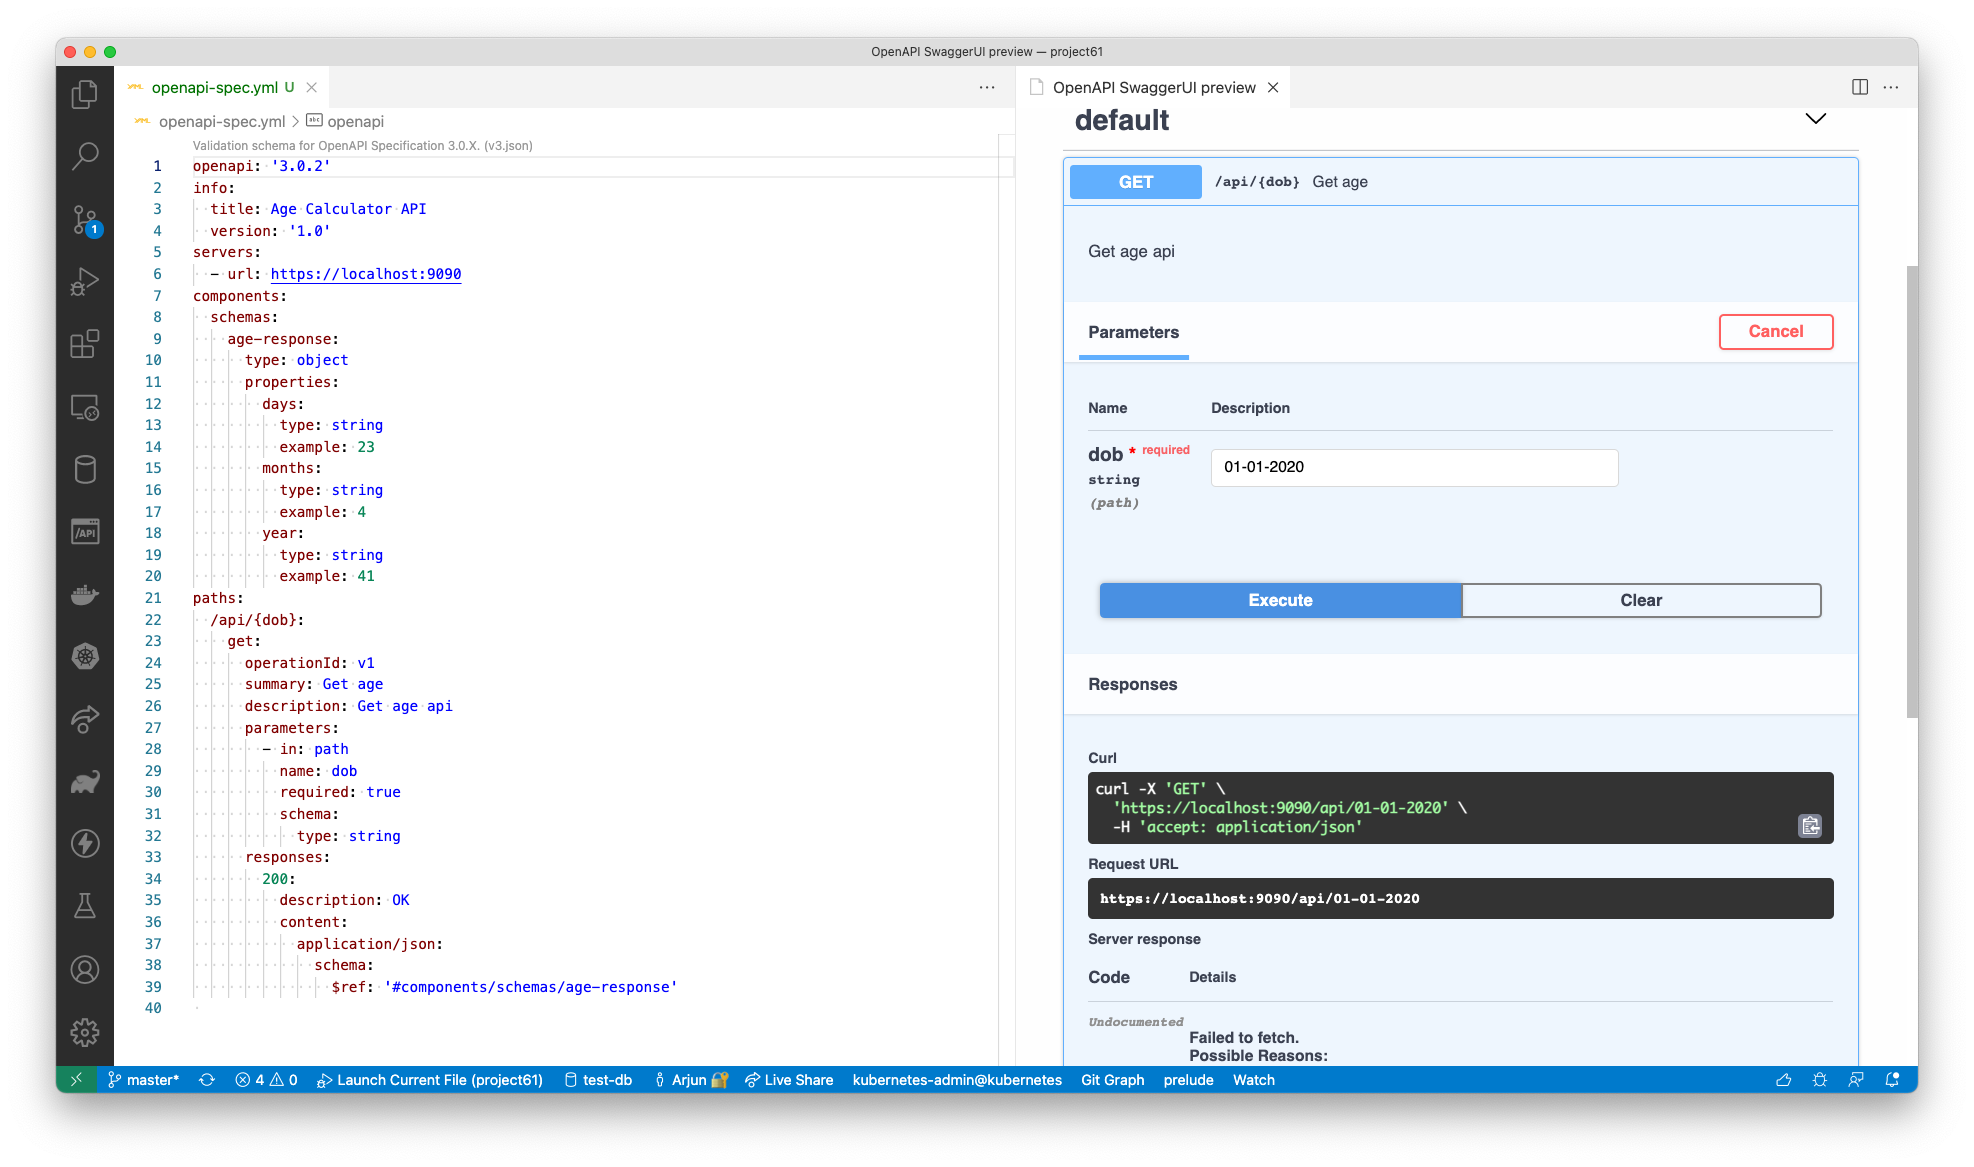Image resolution: width=1974 pixels, height=1167 pixels.
Task: Select OpenAPI SwaggerUI preview tab
Action: tap(1153, 87)
